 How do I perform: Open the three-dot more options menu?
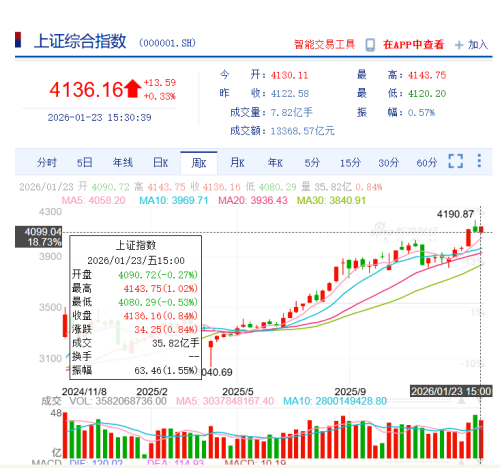click(479, 161)
